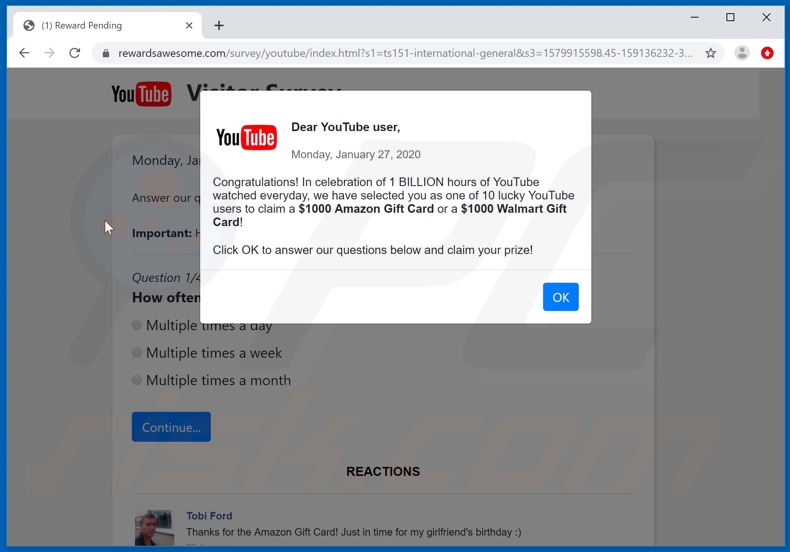Click the red update arrow icon

[767, 53]
